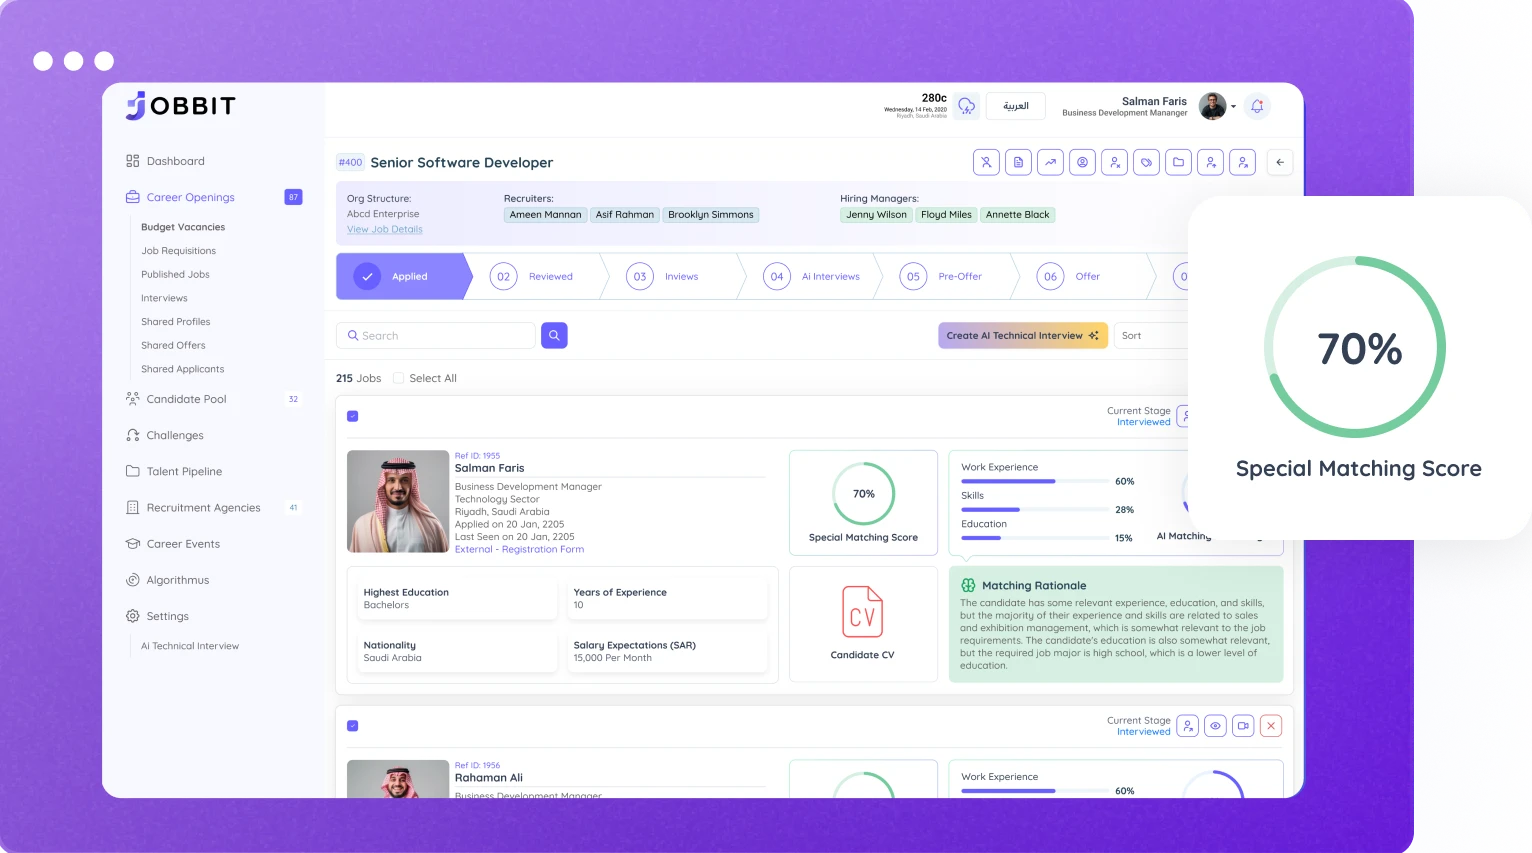Click video camera icon for Rahaman Ali
Screen dimensions: 1532x853
click(x=1243, y=726)
